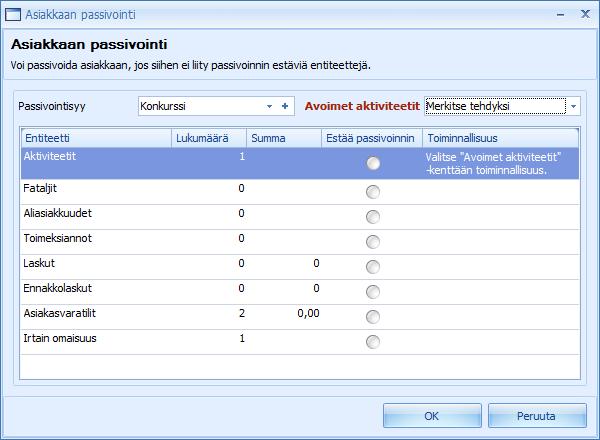Toggle the Aktiviteetit row radio indicator
This screenshot has width=600, height=440.
tap(373, 163)
